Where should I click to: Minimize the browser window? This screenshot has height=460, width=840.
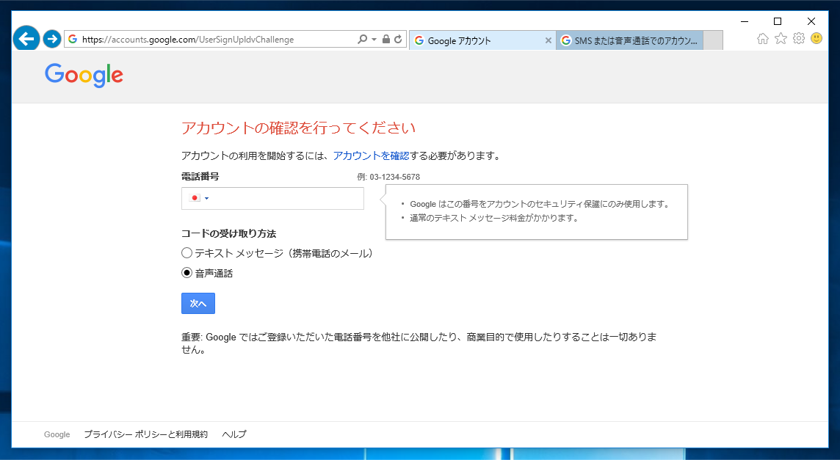pyautogui.click(x=744, y=21)
